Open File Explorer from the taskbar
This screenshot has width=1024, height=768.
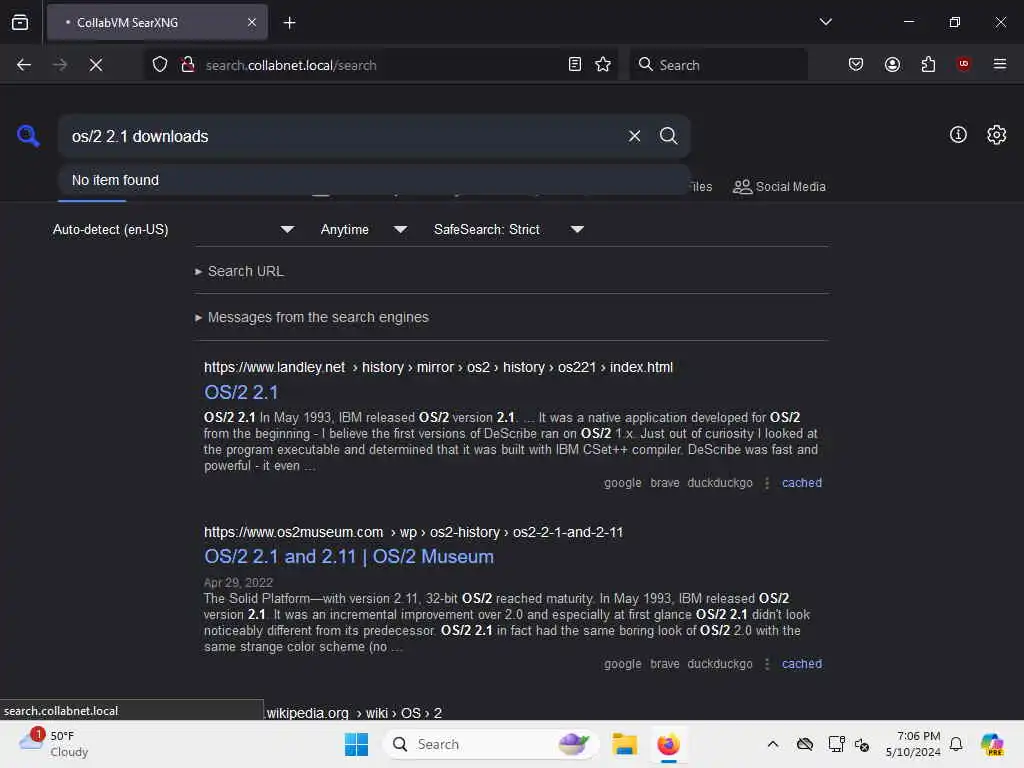[624, 744]
